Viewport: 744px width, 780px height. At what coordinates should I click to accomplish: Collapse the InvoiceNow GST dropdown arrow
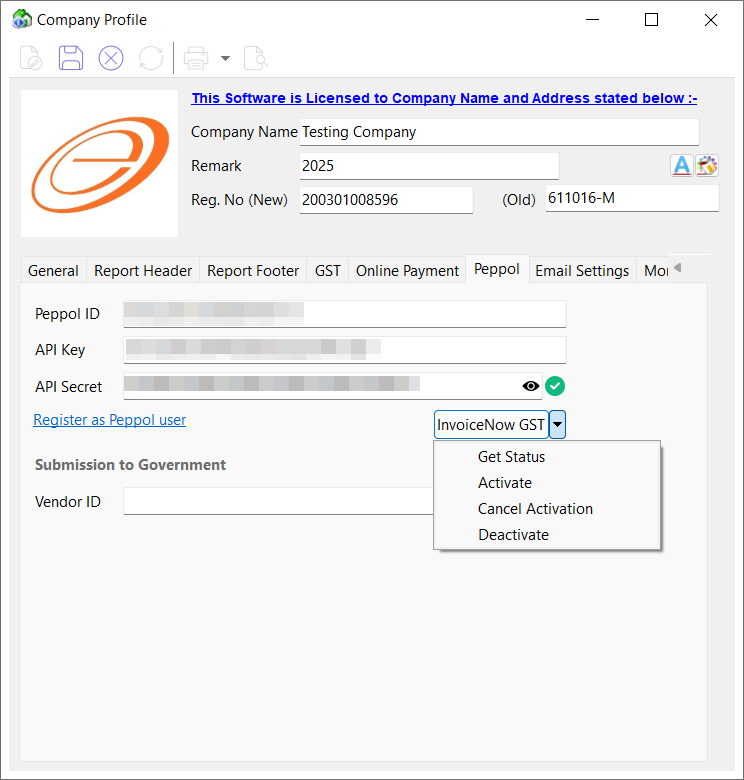(558, 425)
